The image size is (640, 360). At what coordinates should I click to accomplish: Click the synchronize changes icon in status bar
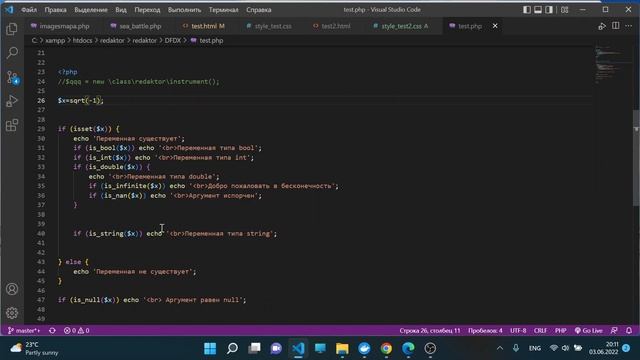pos(52,330)
